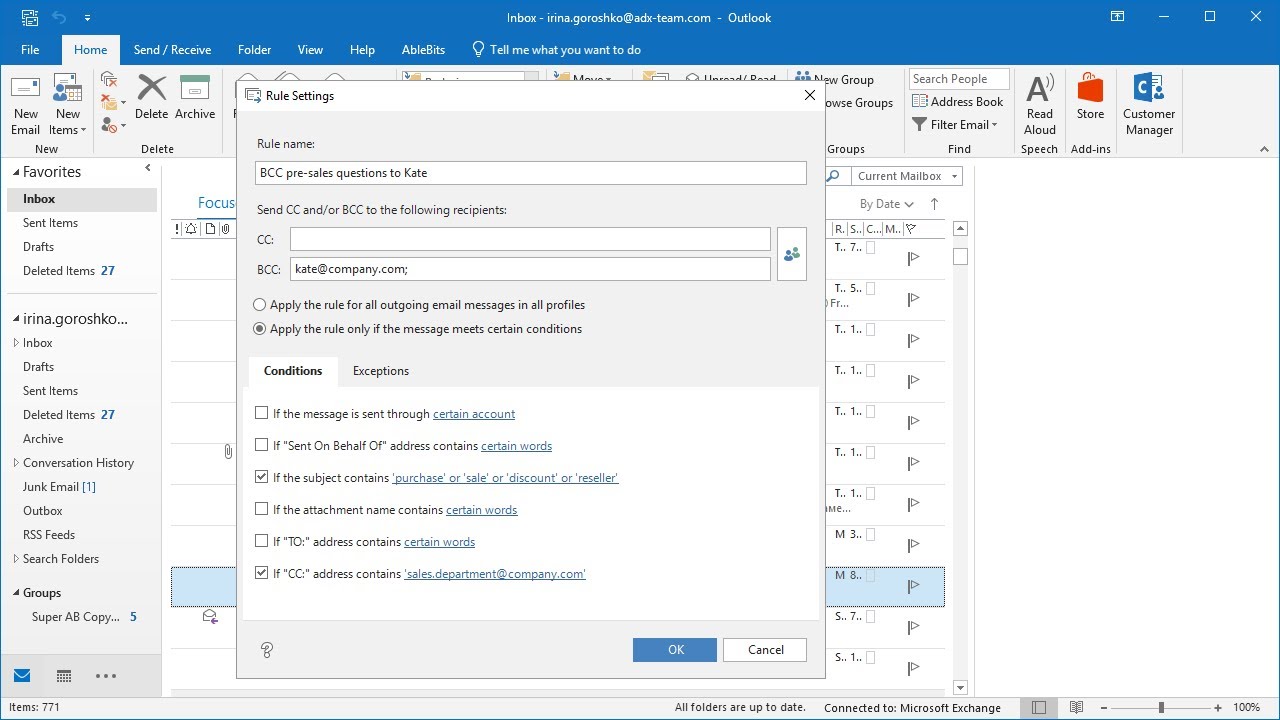Click the Normal view icon in status bar
Screen dimensions: 1280x720
tap(1040, 707)
